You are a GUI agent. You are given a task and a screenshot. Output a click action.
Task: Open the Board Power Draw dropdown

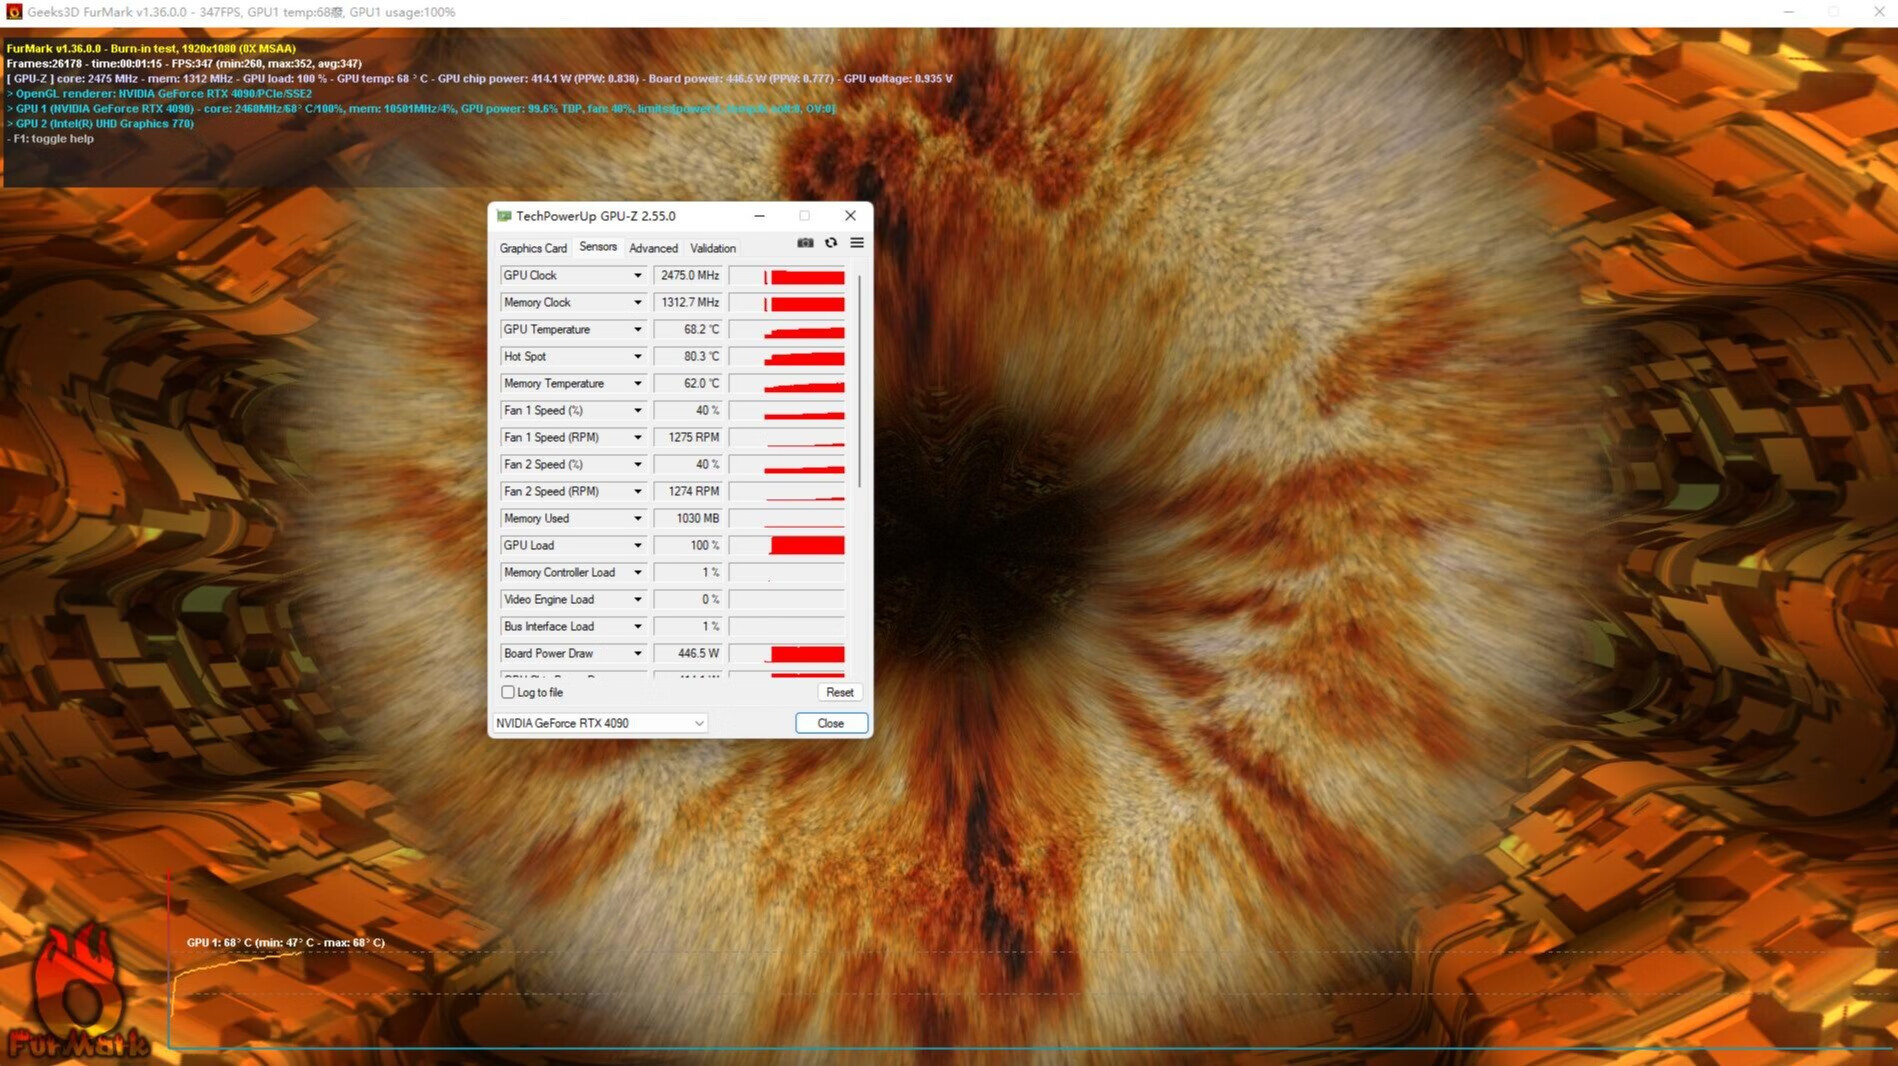(637, 653)
